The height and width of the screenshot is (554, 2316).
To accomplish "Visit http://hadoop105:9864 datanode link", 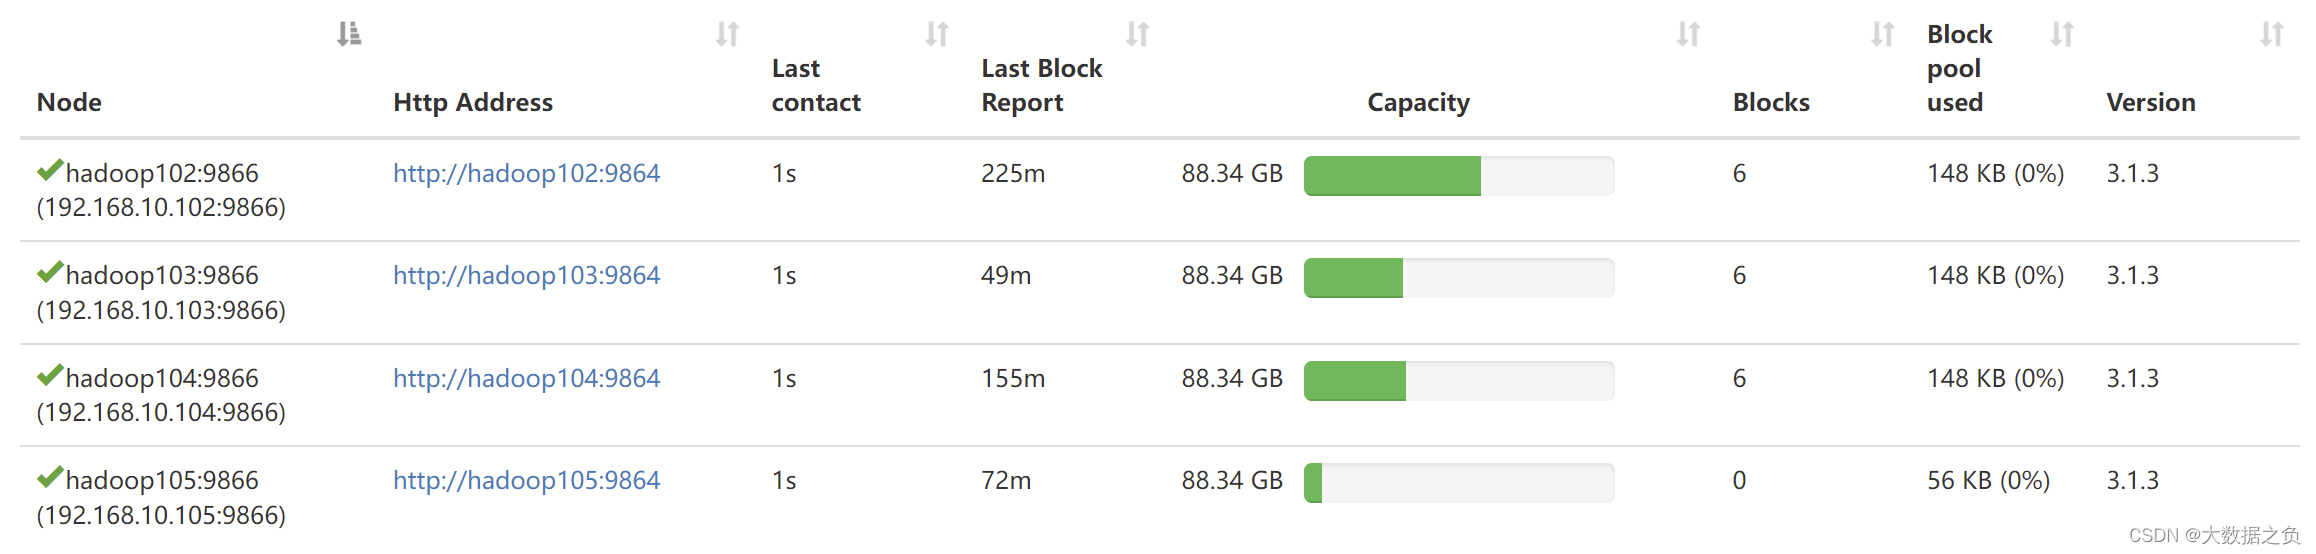I will click(x=526, y=480).
